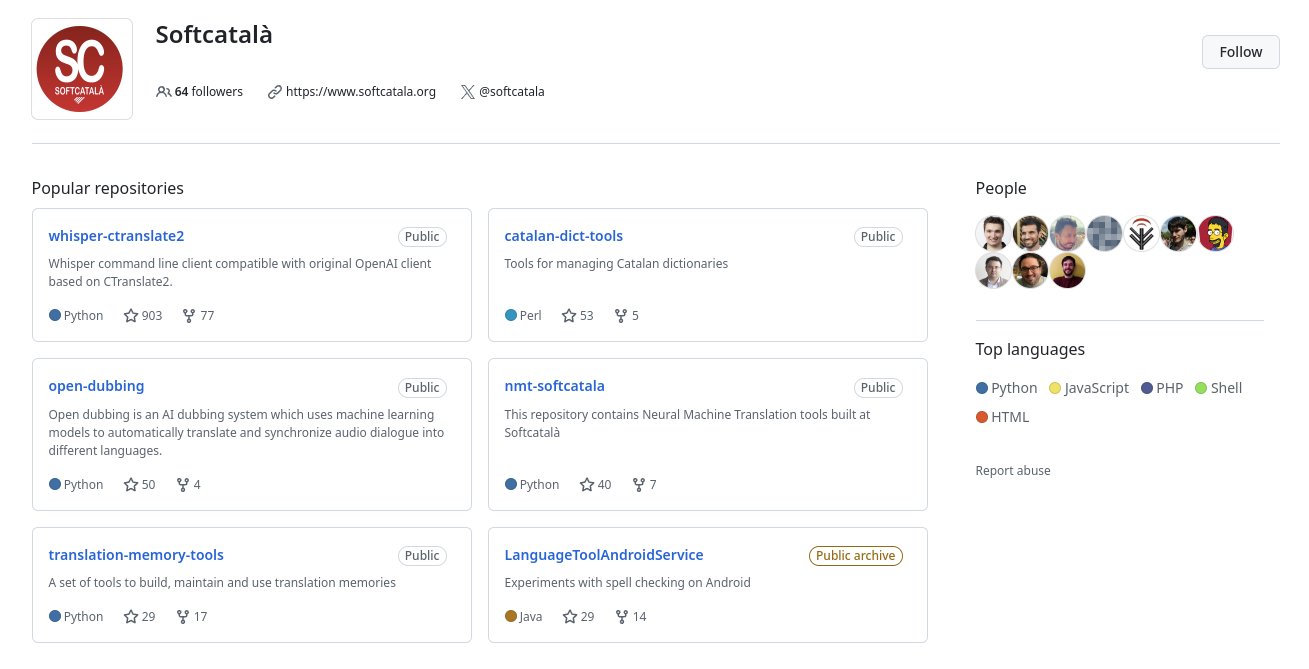Click the Public archive badge

click(x=856, y=556)
